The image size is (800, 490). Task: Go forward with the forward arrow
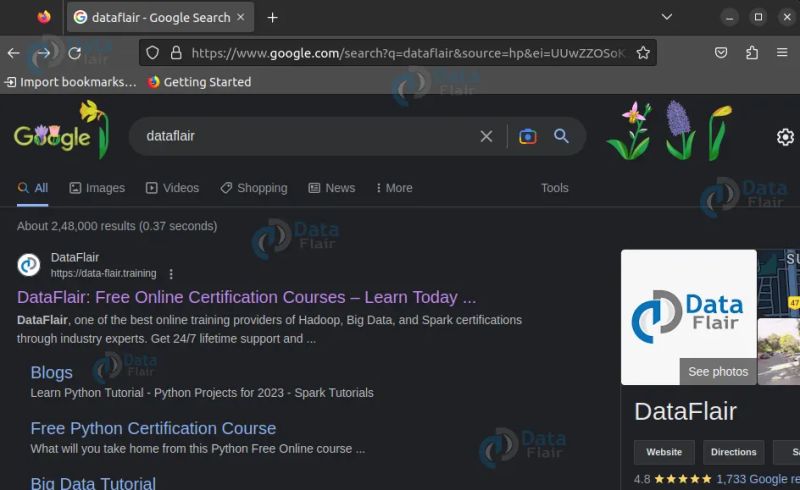43,53
